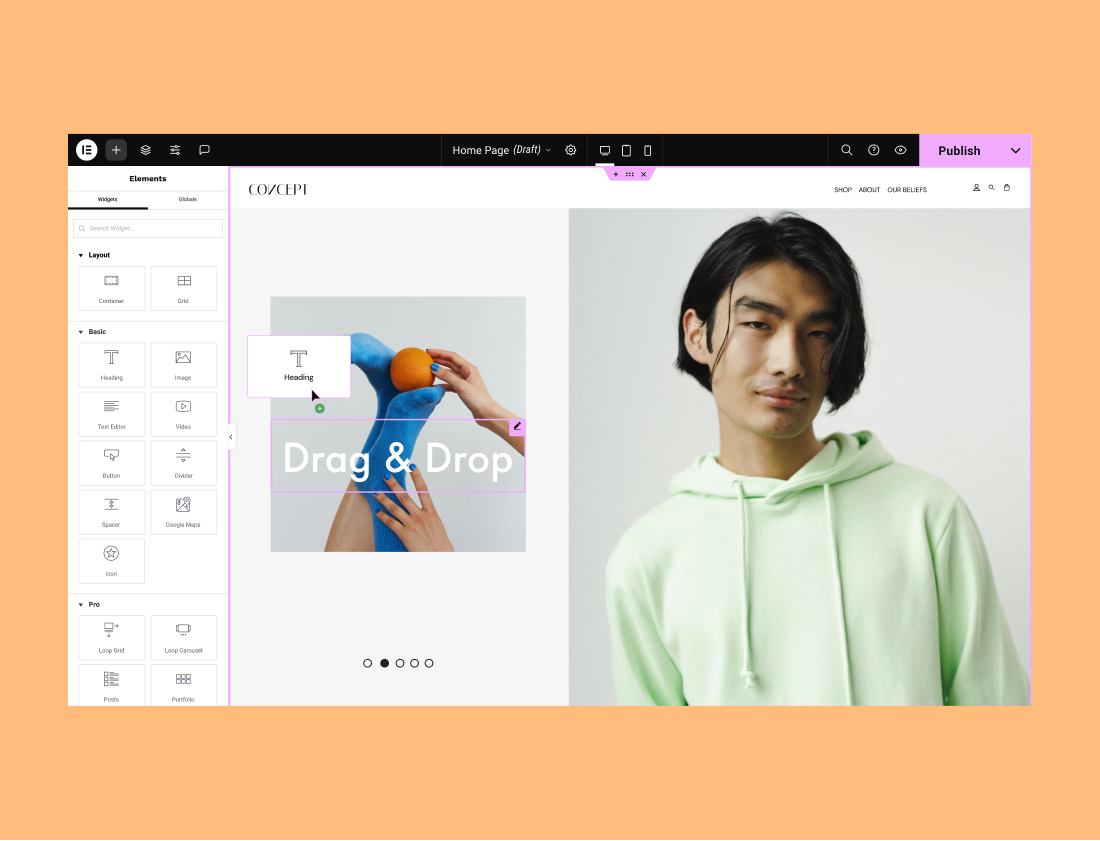Click the Elementor logo icon
The width and height of the screenshot is (1100, 841).
click(x=87, y=150)
